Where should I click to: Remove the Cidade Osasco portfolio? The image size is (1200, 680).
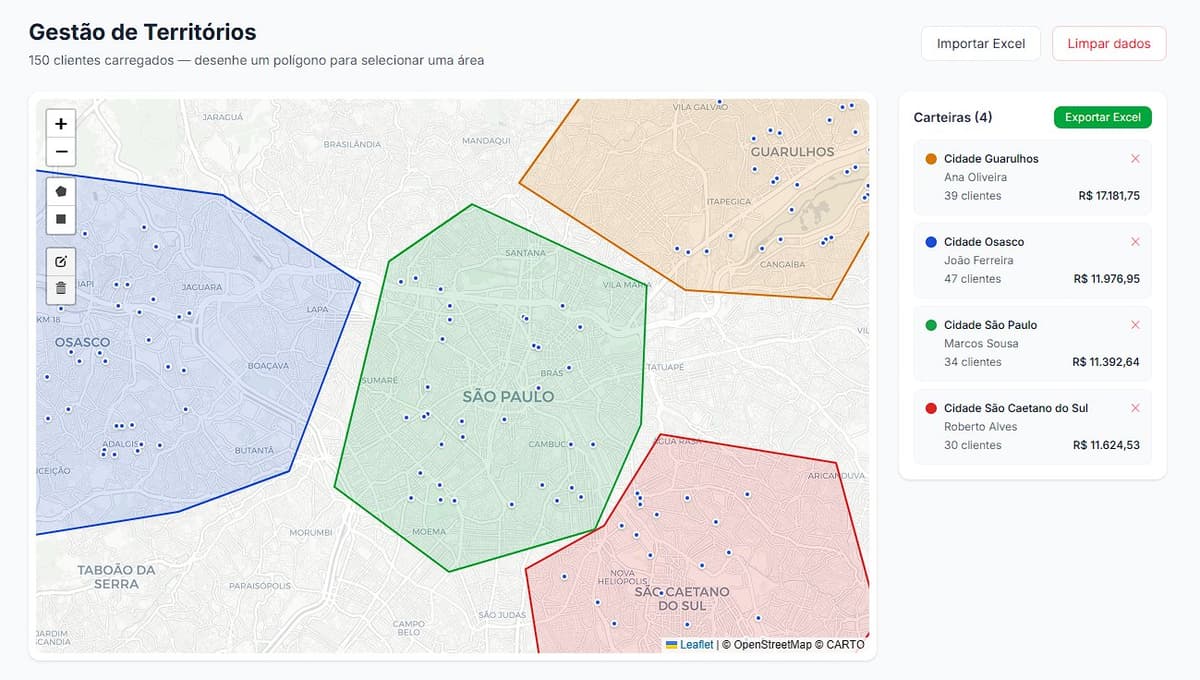pyautogui.click(x=1135, y=242)
